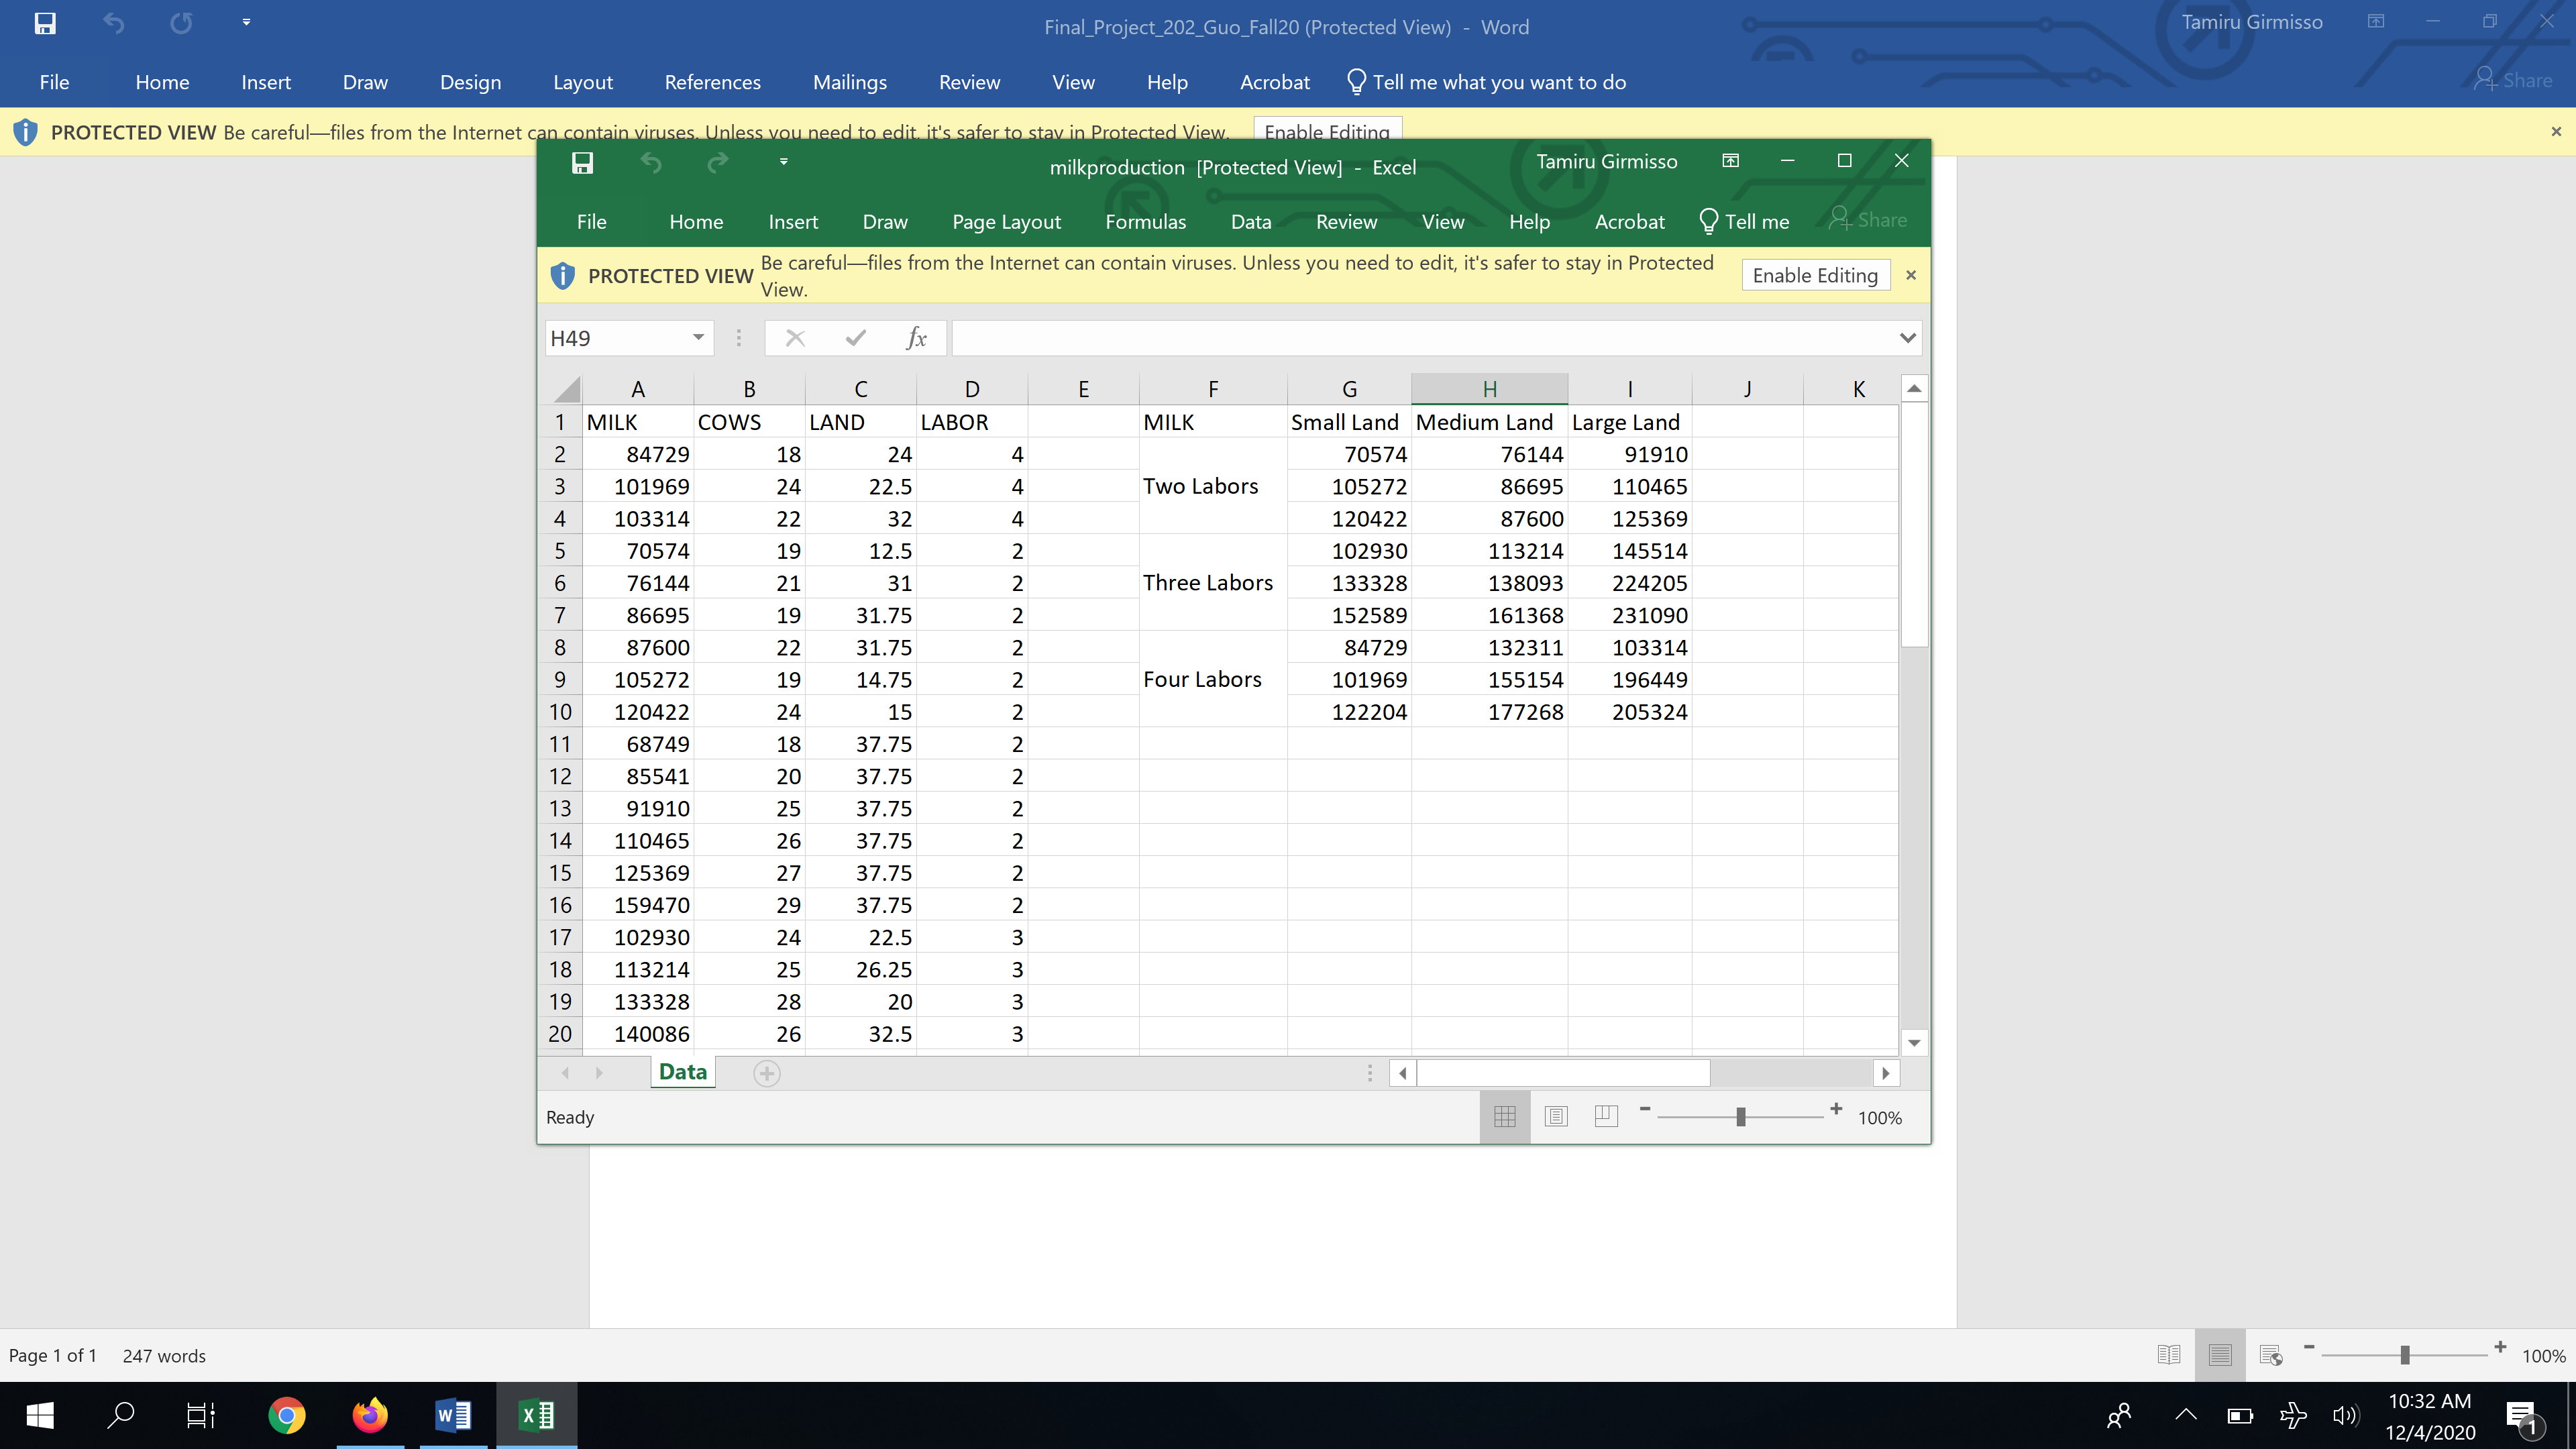Toggle Word Read Mode view button
The image size is (2576, 1449).
point(2169,1355)
